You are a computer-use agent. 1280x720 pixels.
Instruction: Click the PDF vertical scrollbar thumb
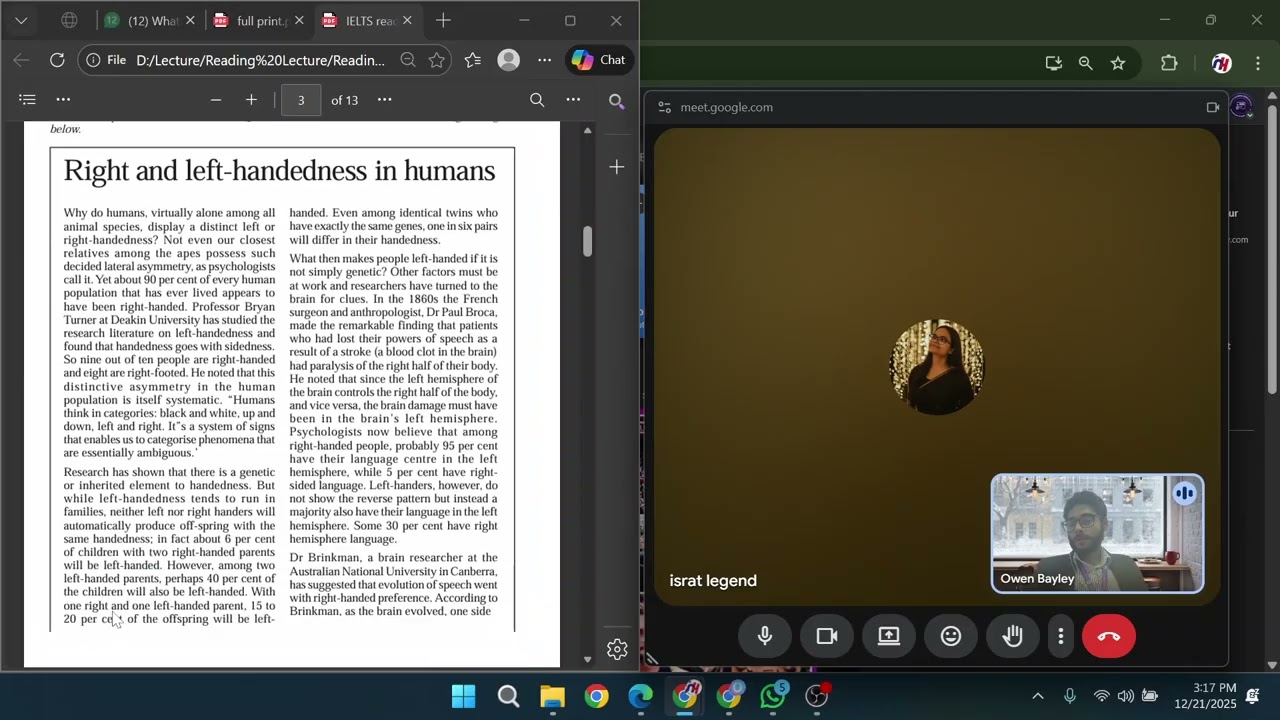[x=587, y=241]
